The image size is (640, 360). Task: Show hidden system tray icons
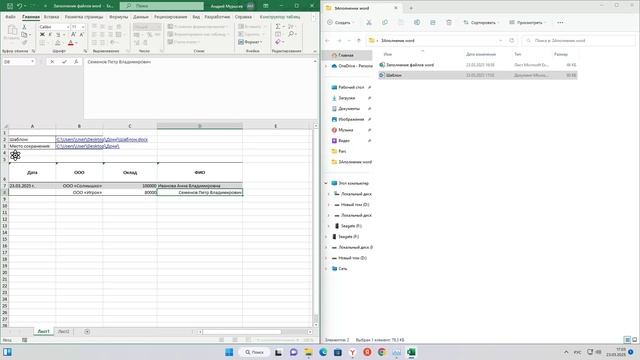(x=566, y=352)
